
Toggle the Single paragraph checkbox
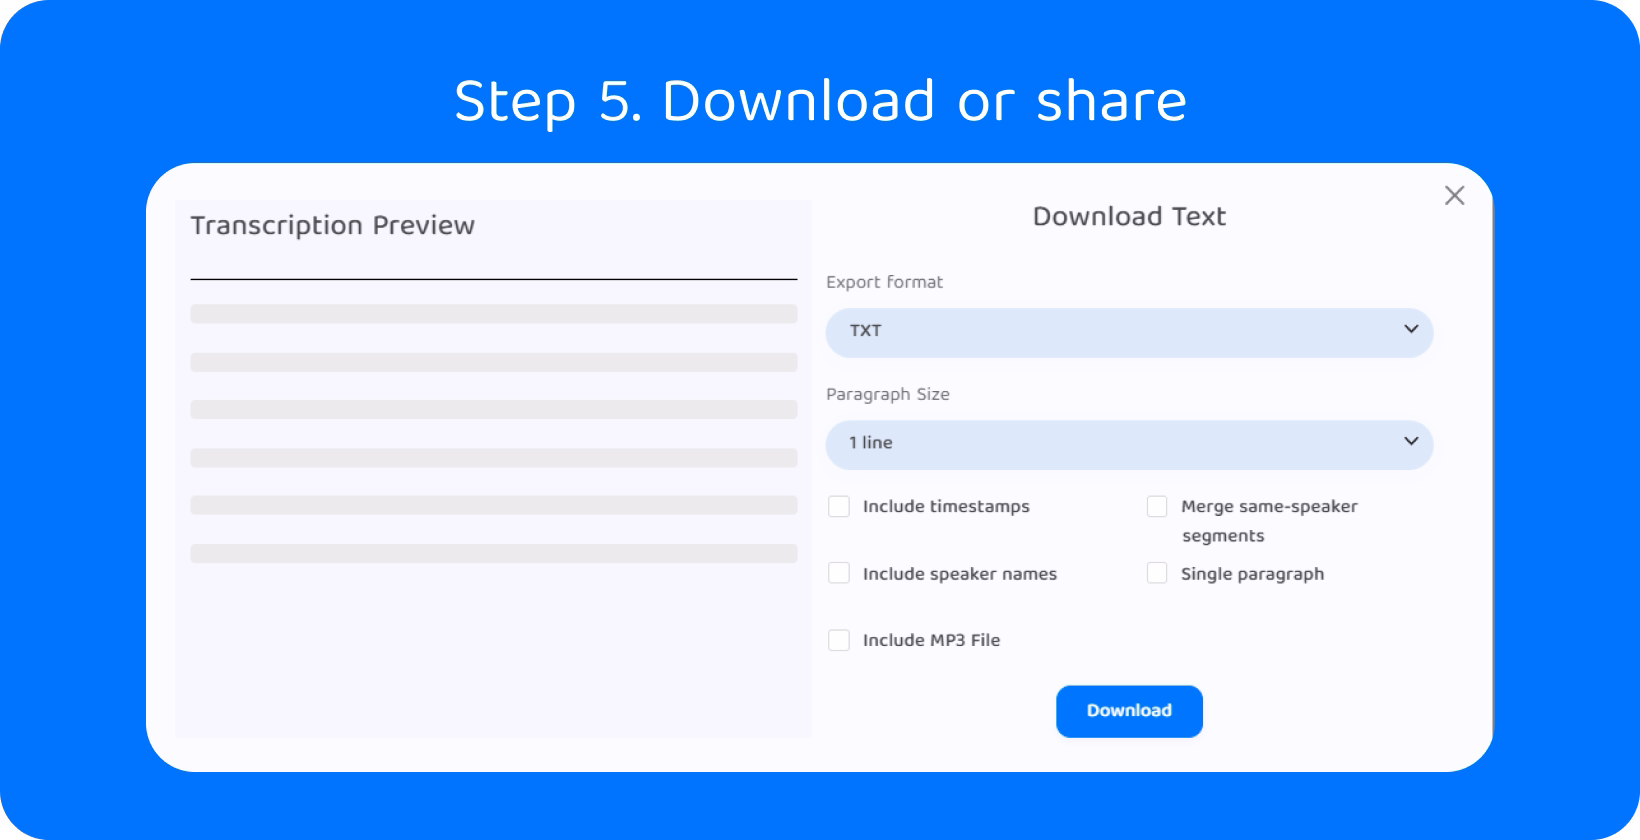point(1157,573)
